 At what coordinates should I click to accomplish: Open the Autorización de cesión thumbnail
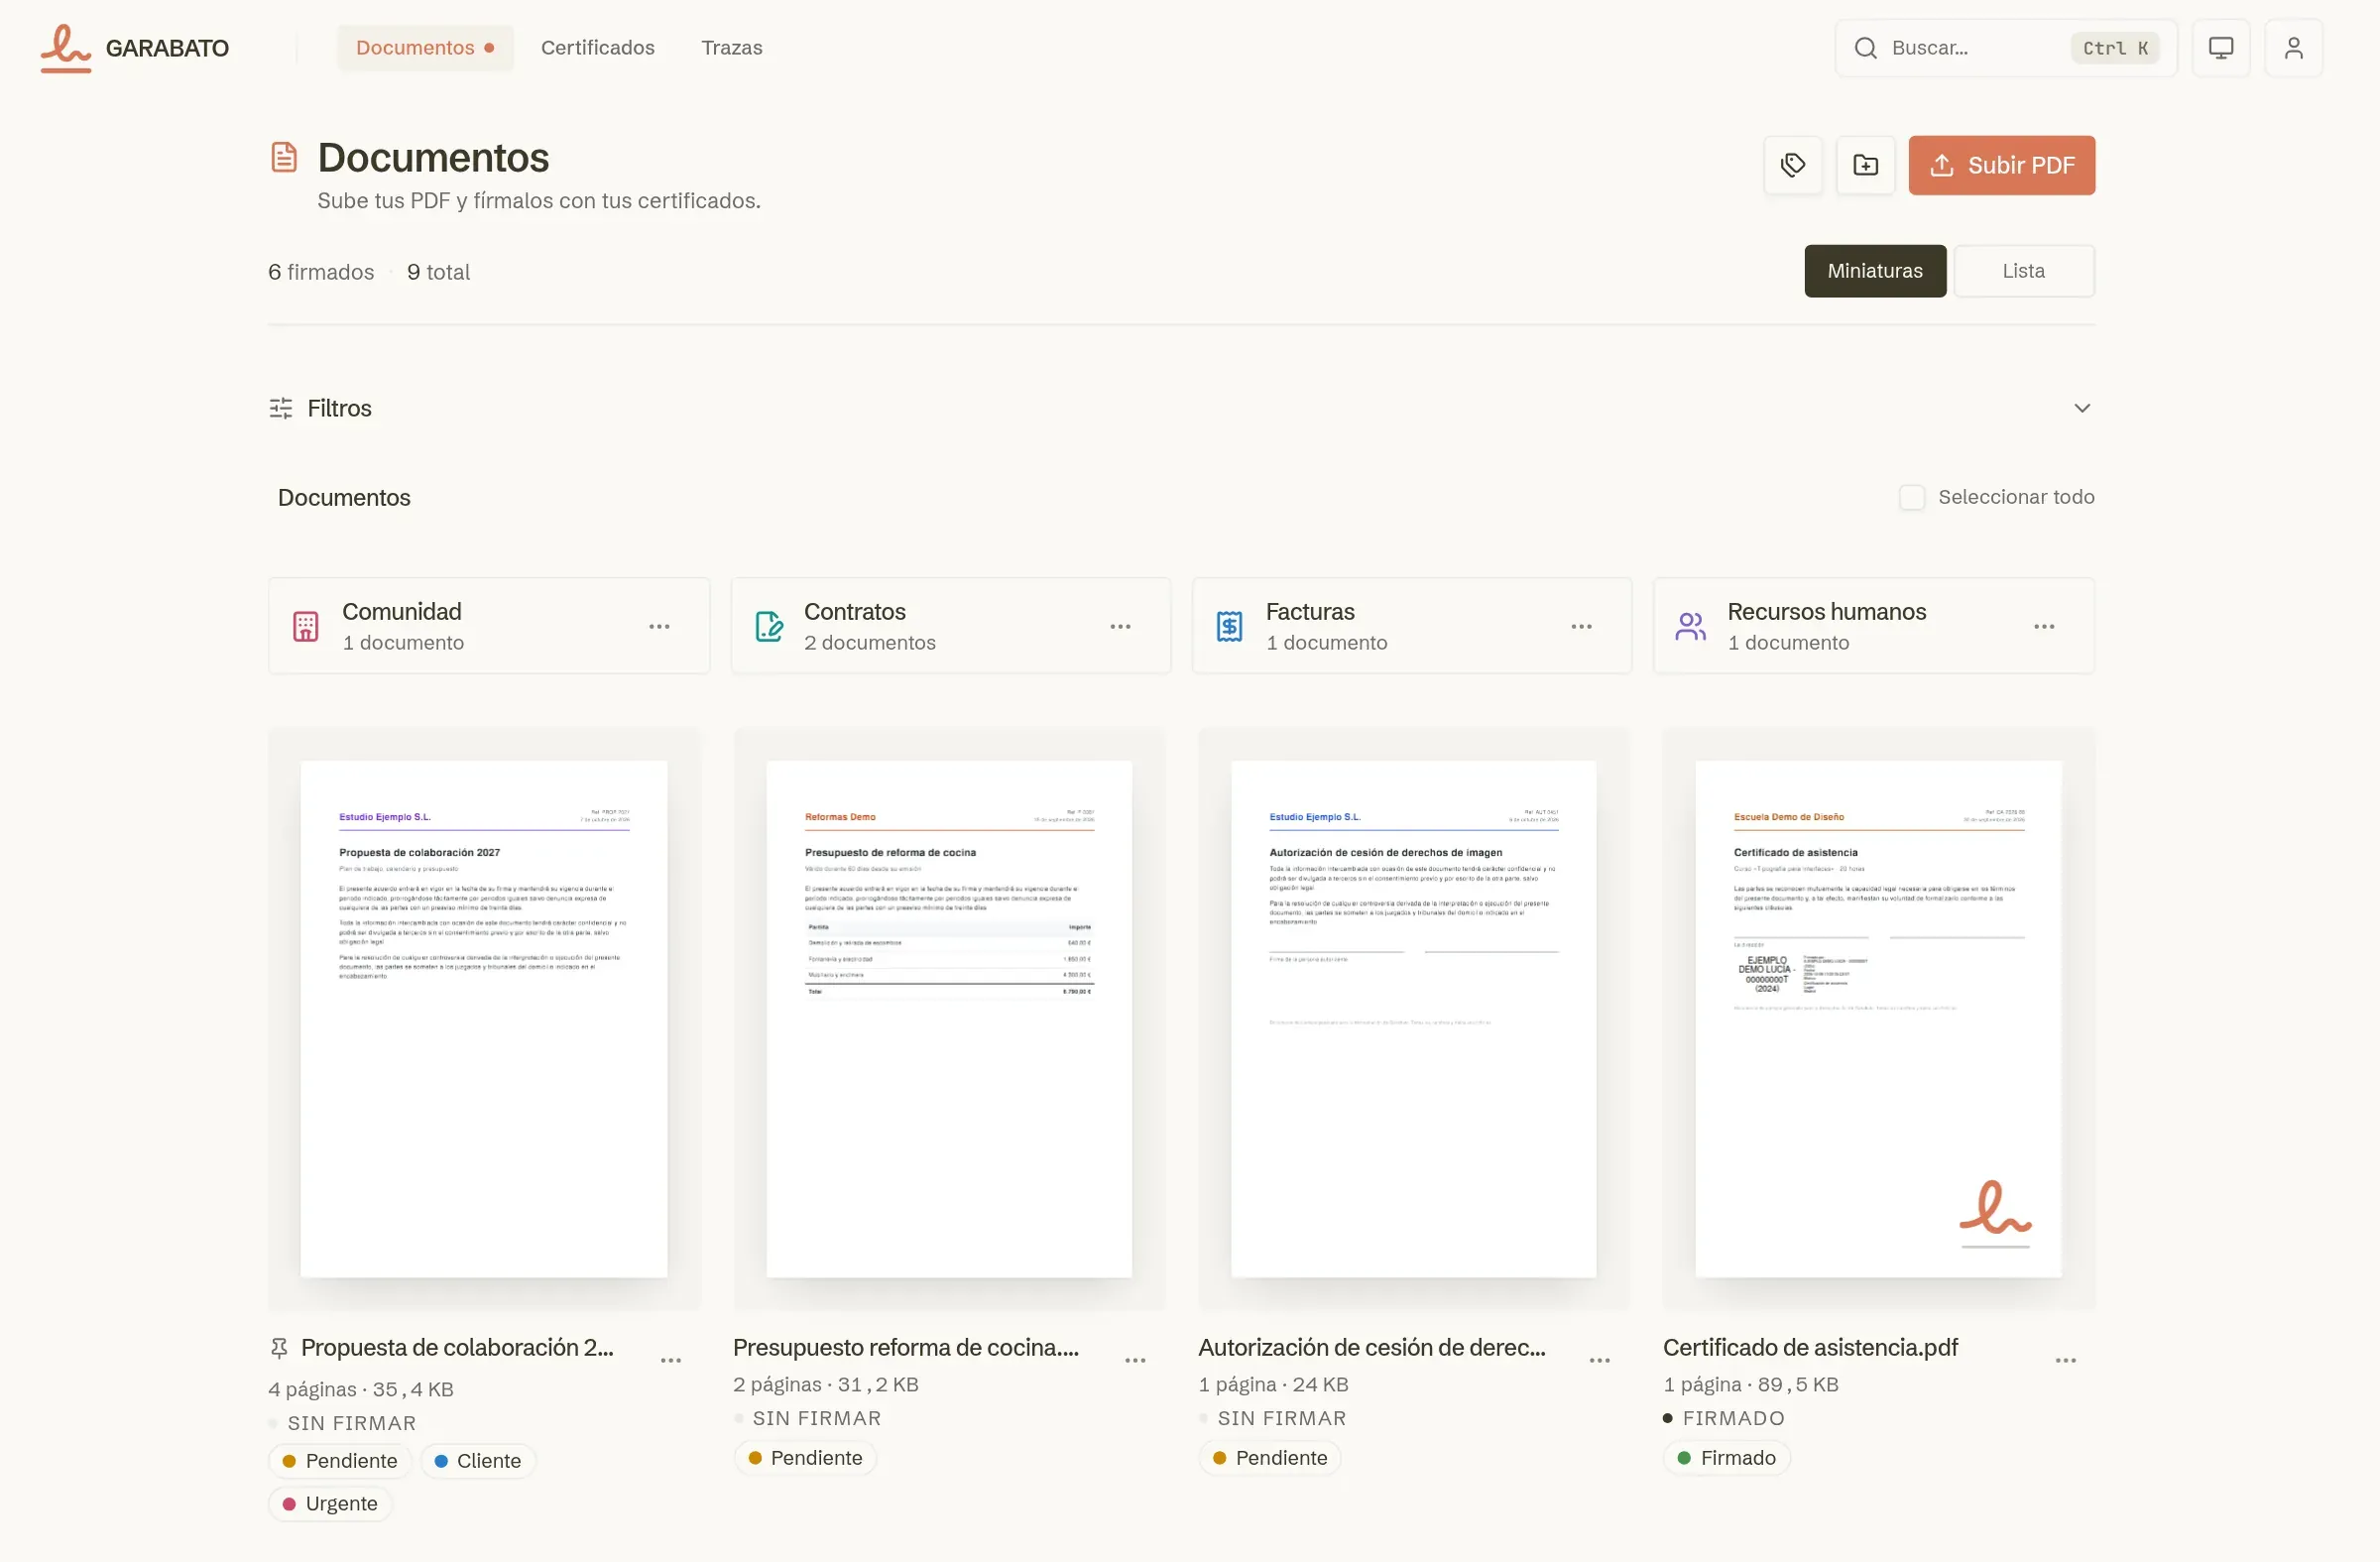point(1414,1019)
